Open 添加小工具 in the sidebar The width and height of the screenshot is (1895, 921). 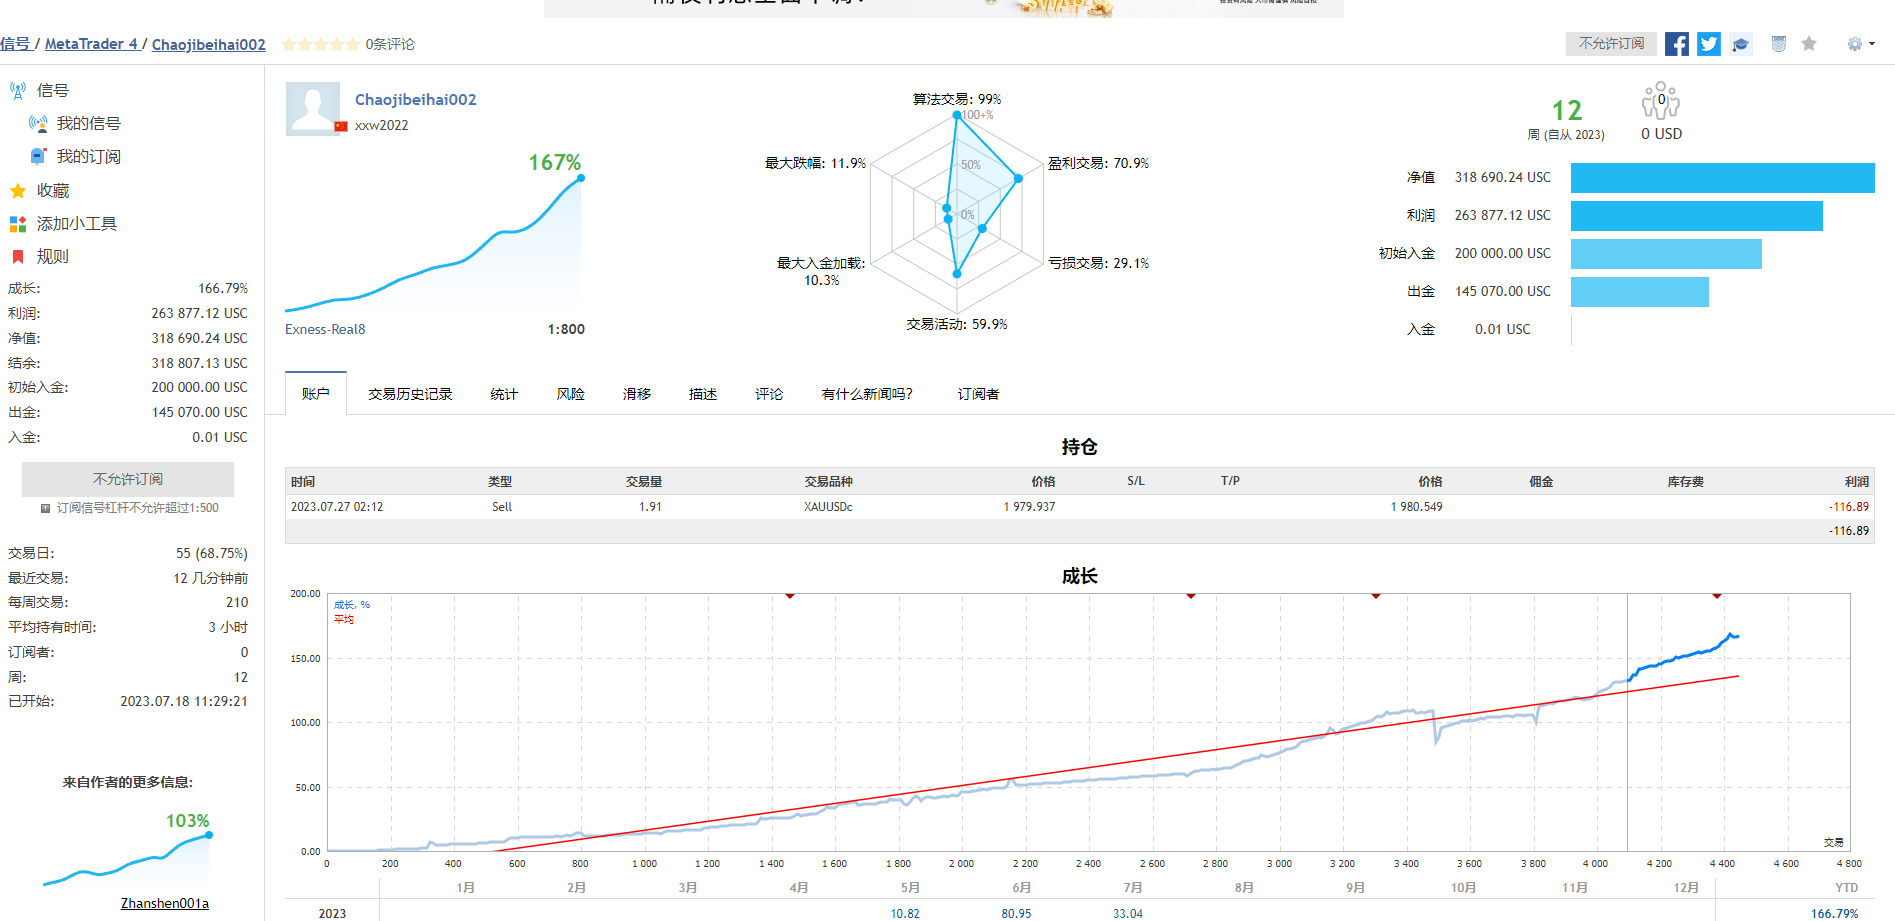coord(77,224)
